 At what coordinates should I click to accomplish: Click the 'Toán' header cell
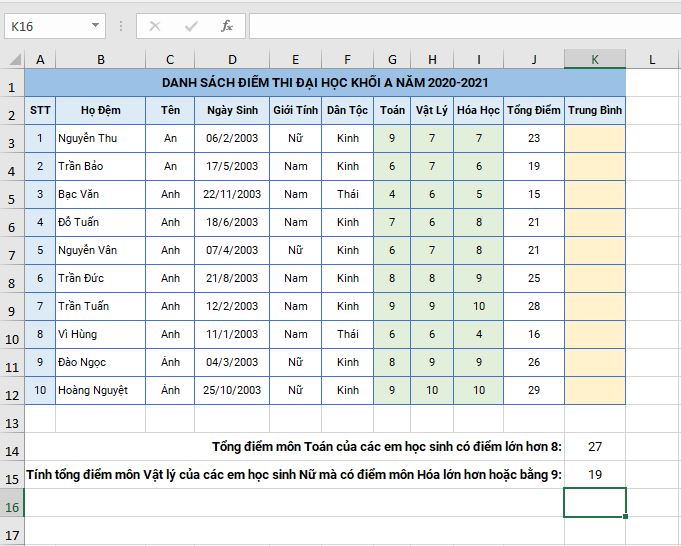392,110
